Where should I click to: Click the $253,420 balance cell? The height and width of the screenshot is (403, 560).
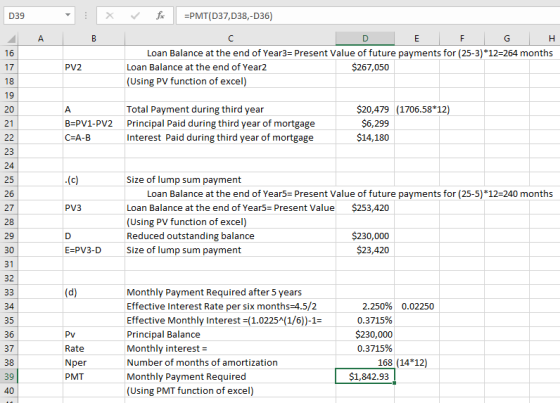[x=365, y=208]
